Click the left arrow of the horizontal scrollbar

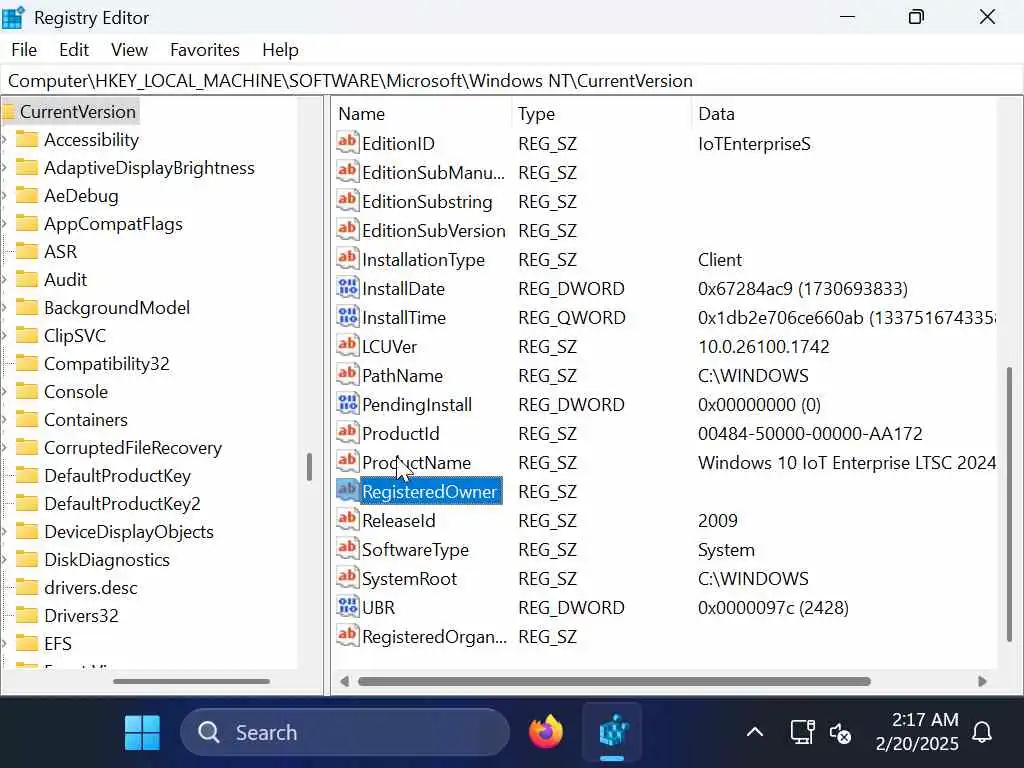tap(344, 681)
